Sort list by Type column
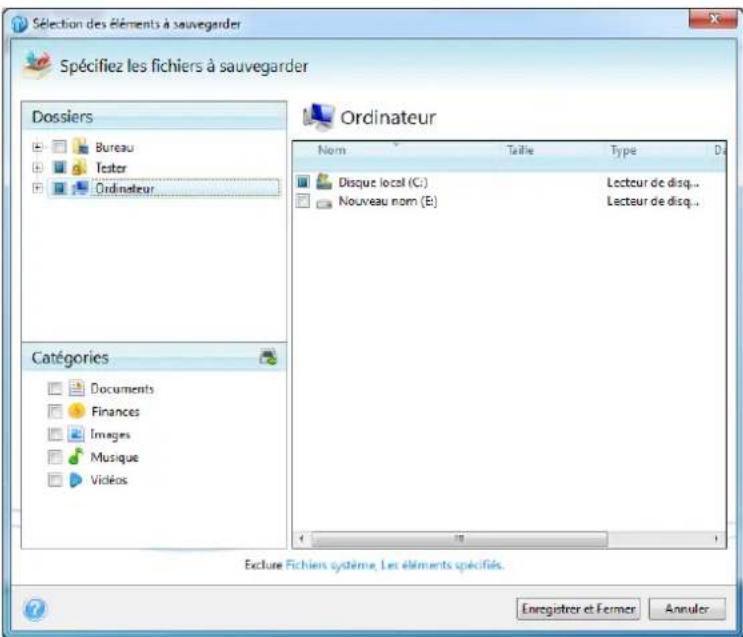 623,150
